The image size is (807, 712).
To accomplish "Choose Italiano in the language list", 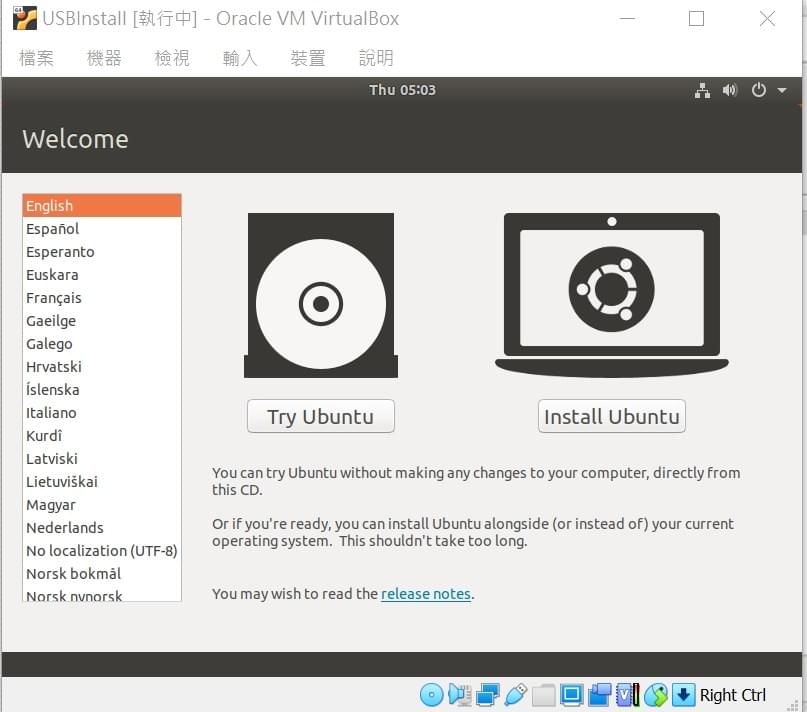I will click(102, 412).
